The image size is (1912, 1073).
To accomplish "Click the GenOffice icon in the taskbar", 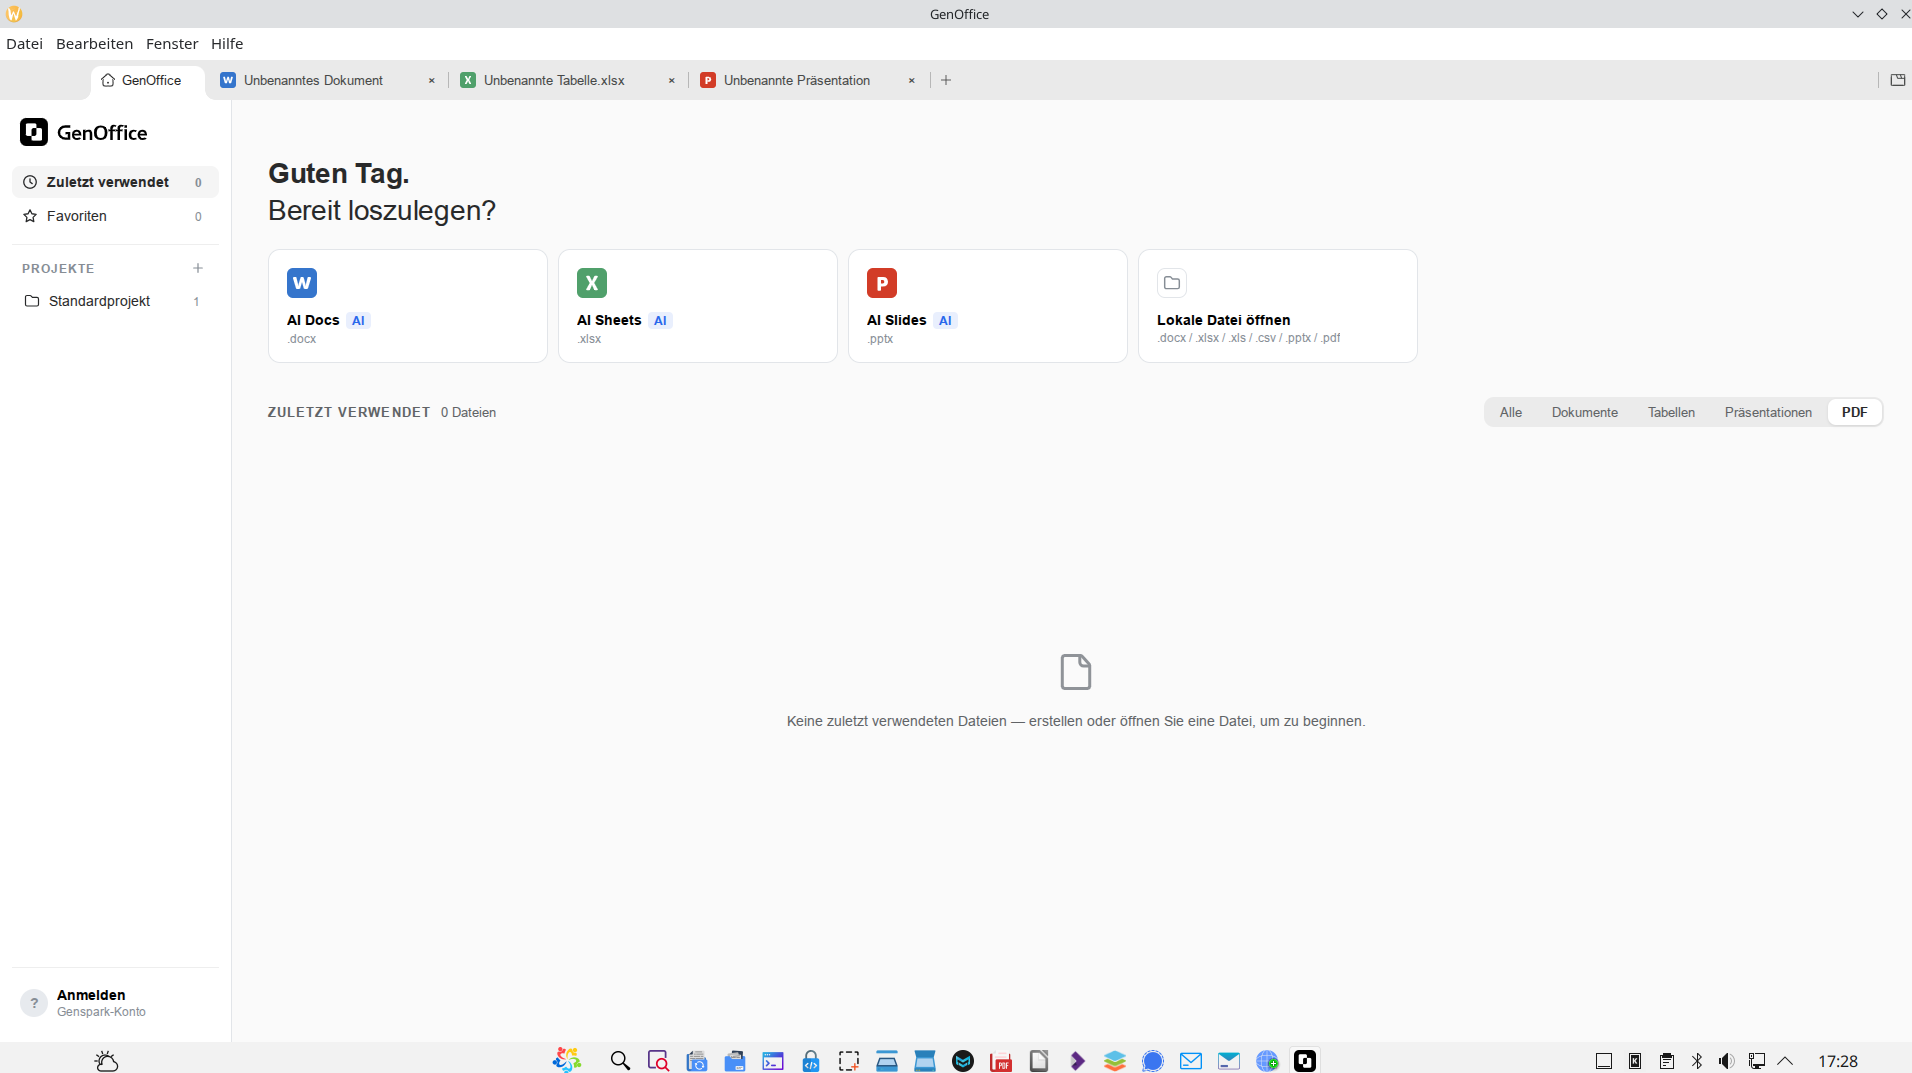I will [x=1305, y=1061].
